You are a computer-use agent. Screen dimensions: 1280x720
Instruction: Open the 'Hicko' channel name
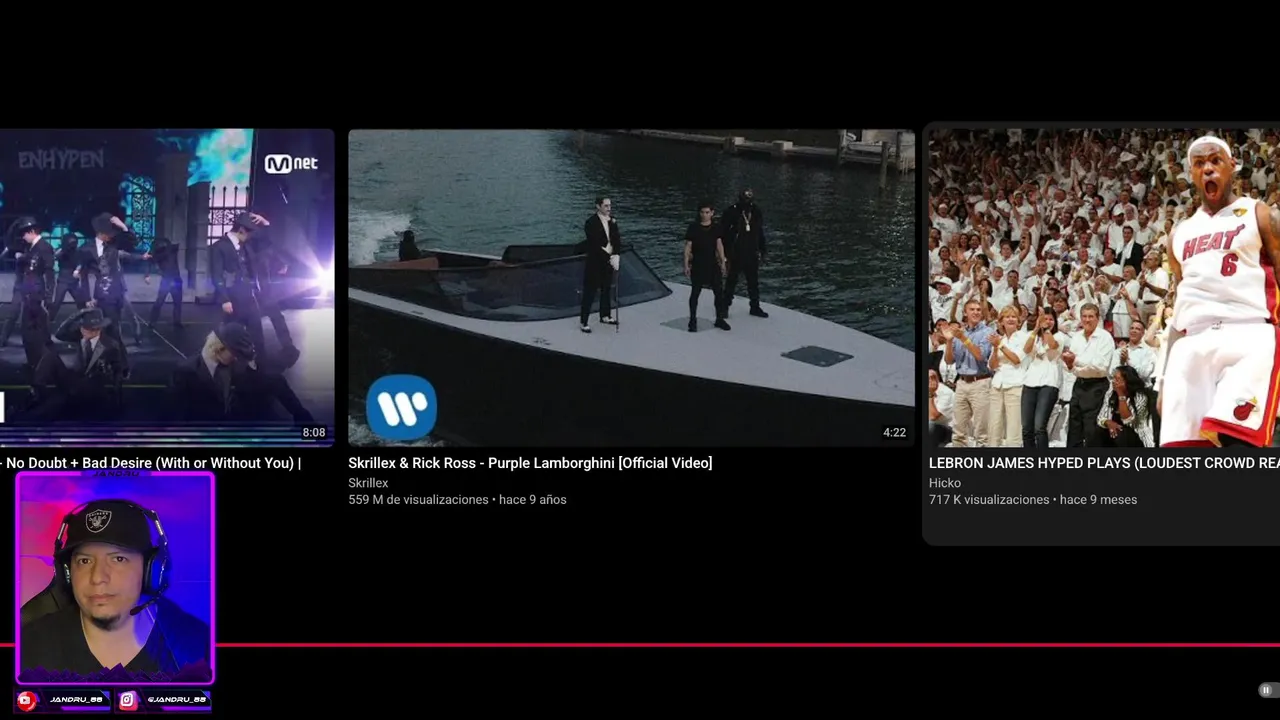(x=945, y=483)
